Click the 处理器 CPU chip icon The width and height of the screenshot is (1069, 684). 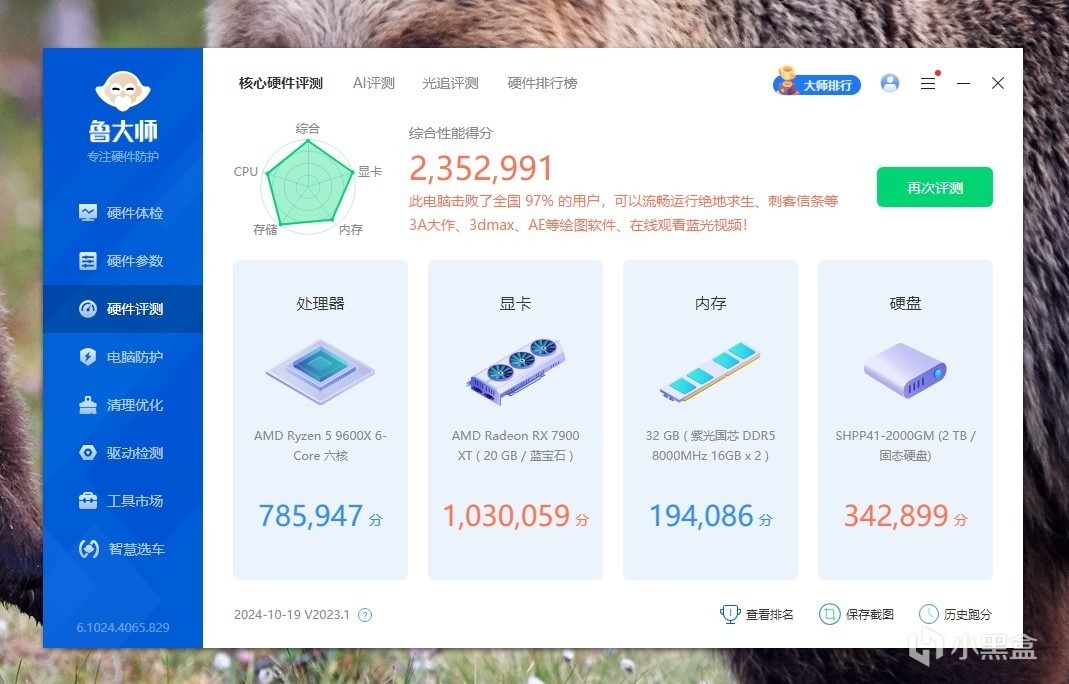tap(320, 372)
